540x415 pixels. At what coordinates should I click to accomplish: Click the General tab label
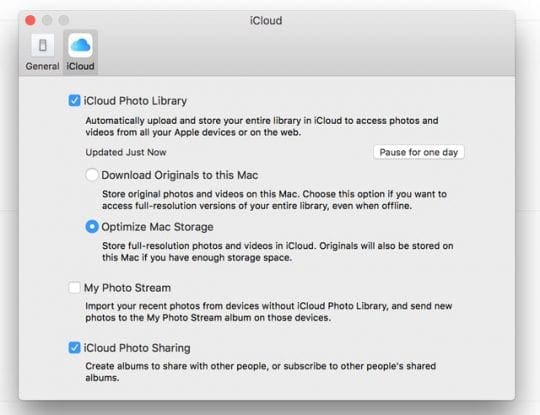(x=42, y=66)
